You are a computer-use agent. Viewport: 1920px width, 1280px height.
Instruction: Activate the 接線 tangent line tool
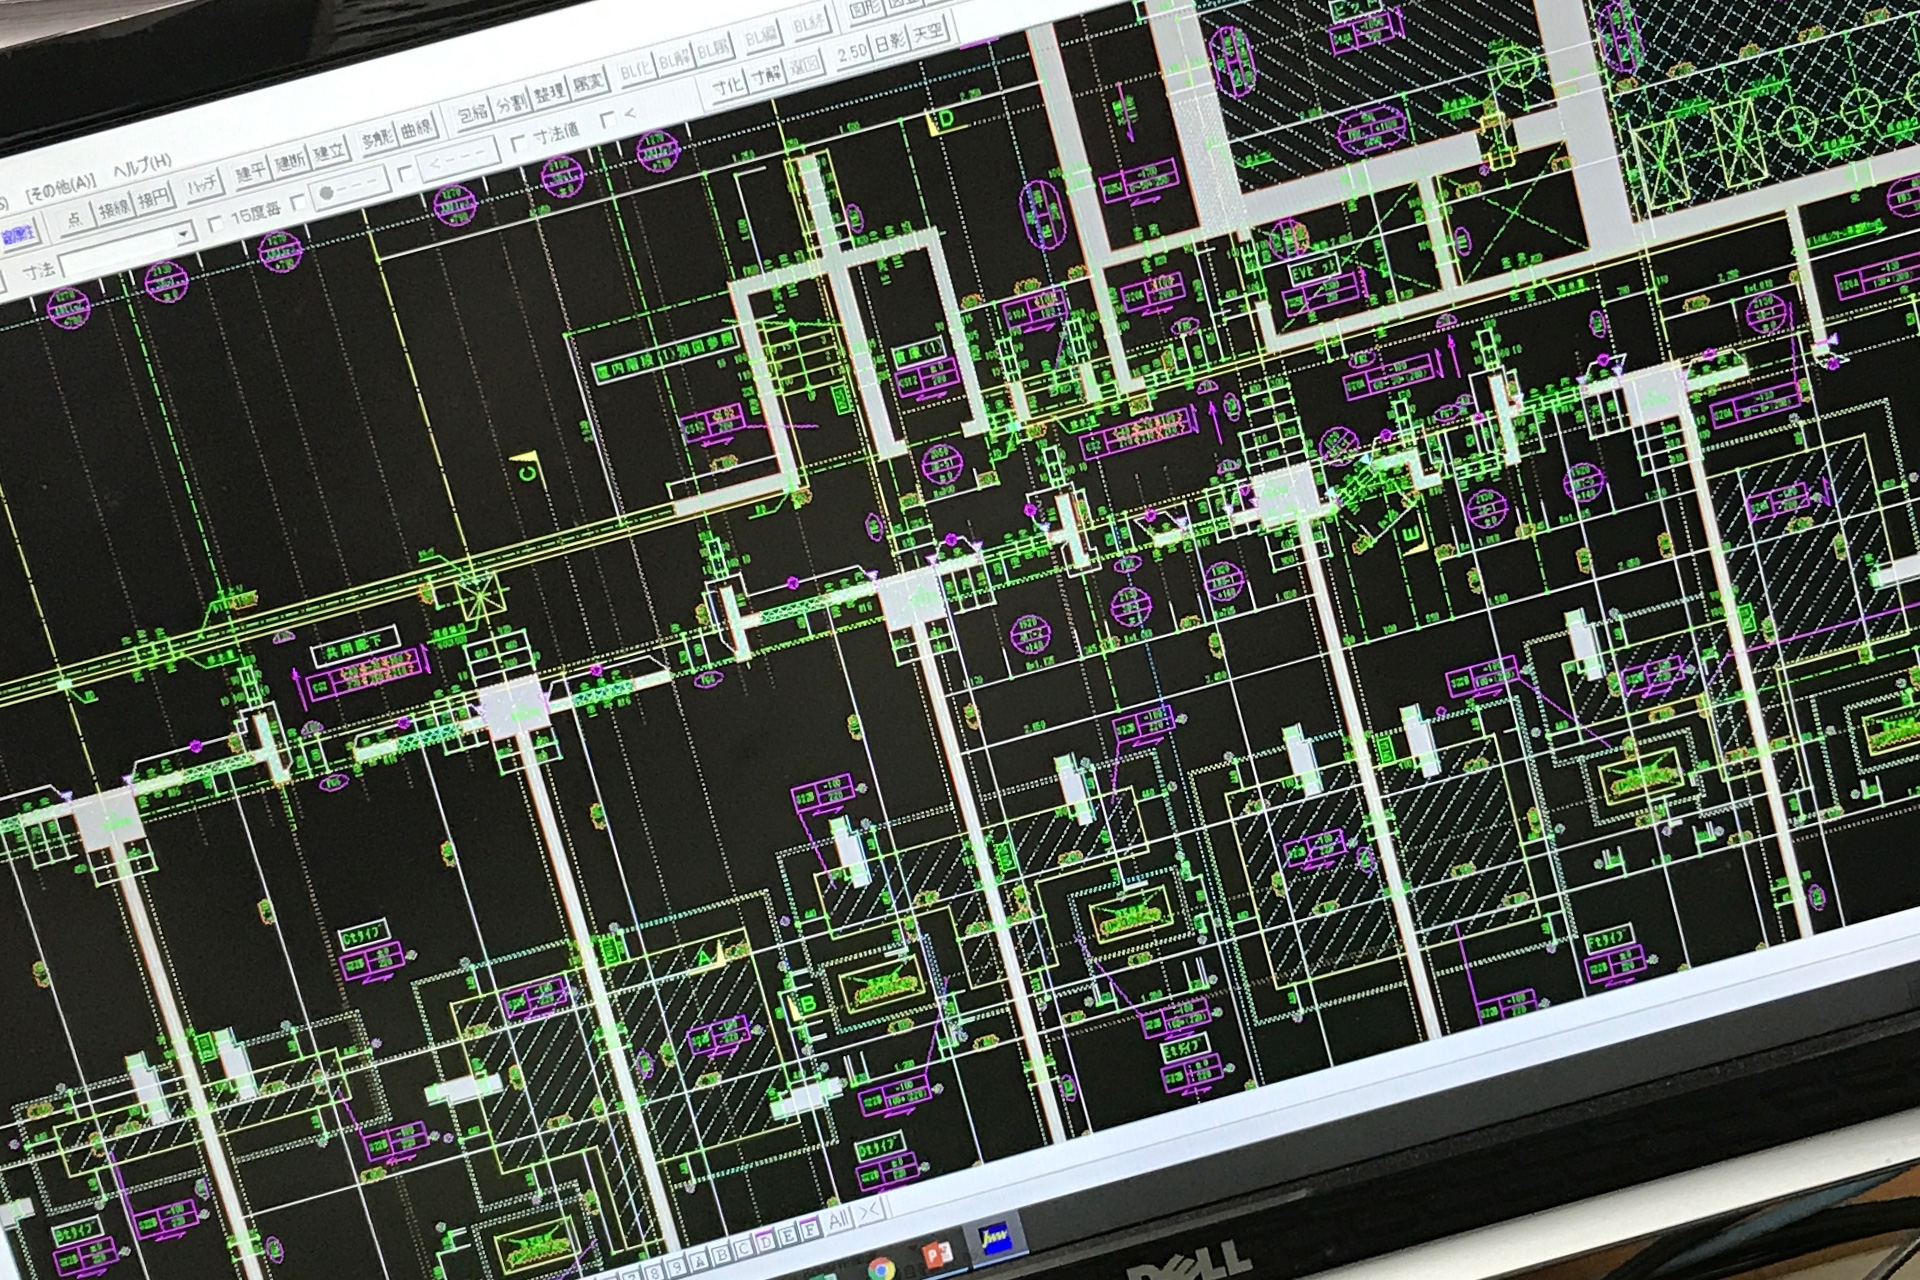click(114, 210)
